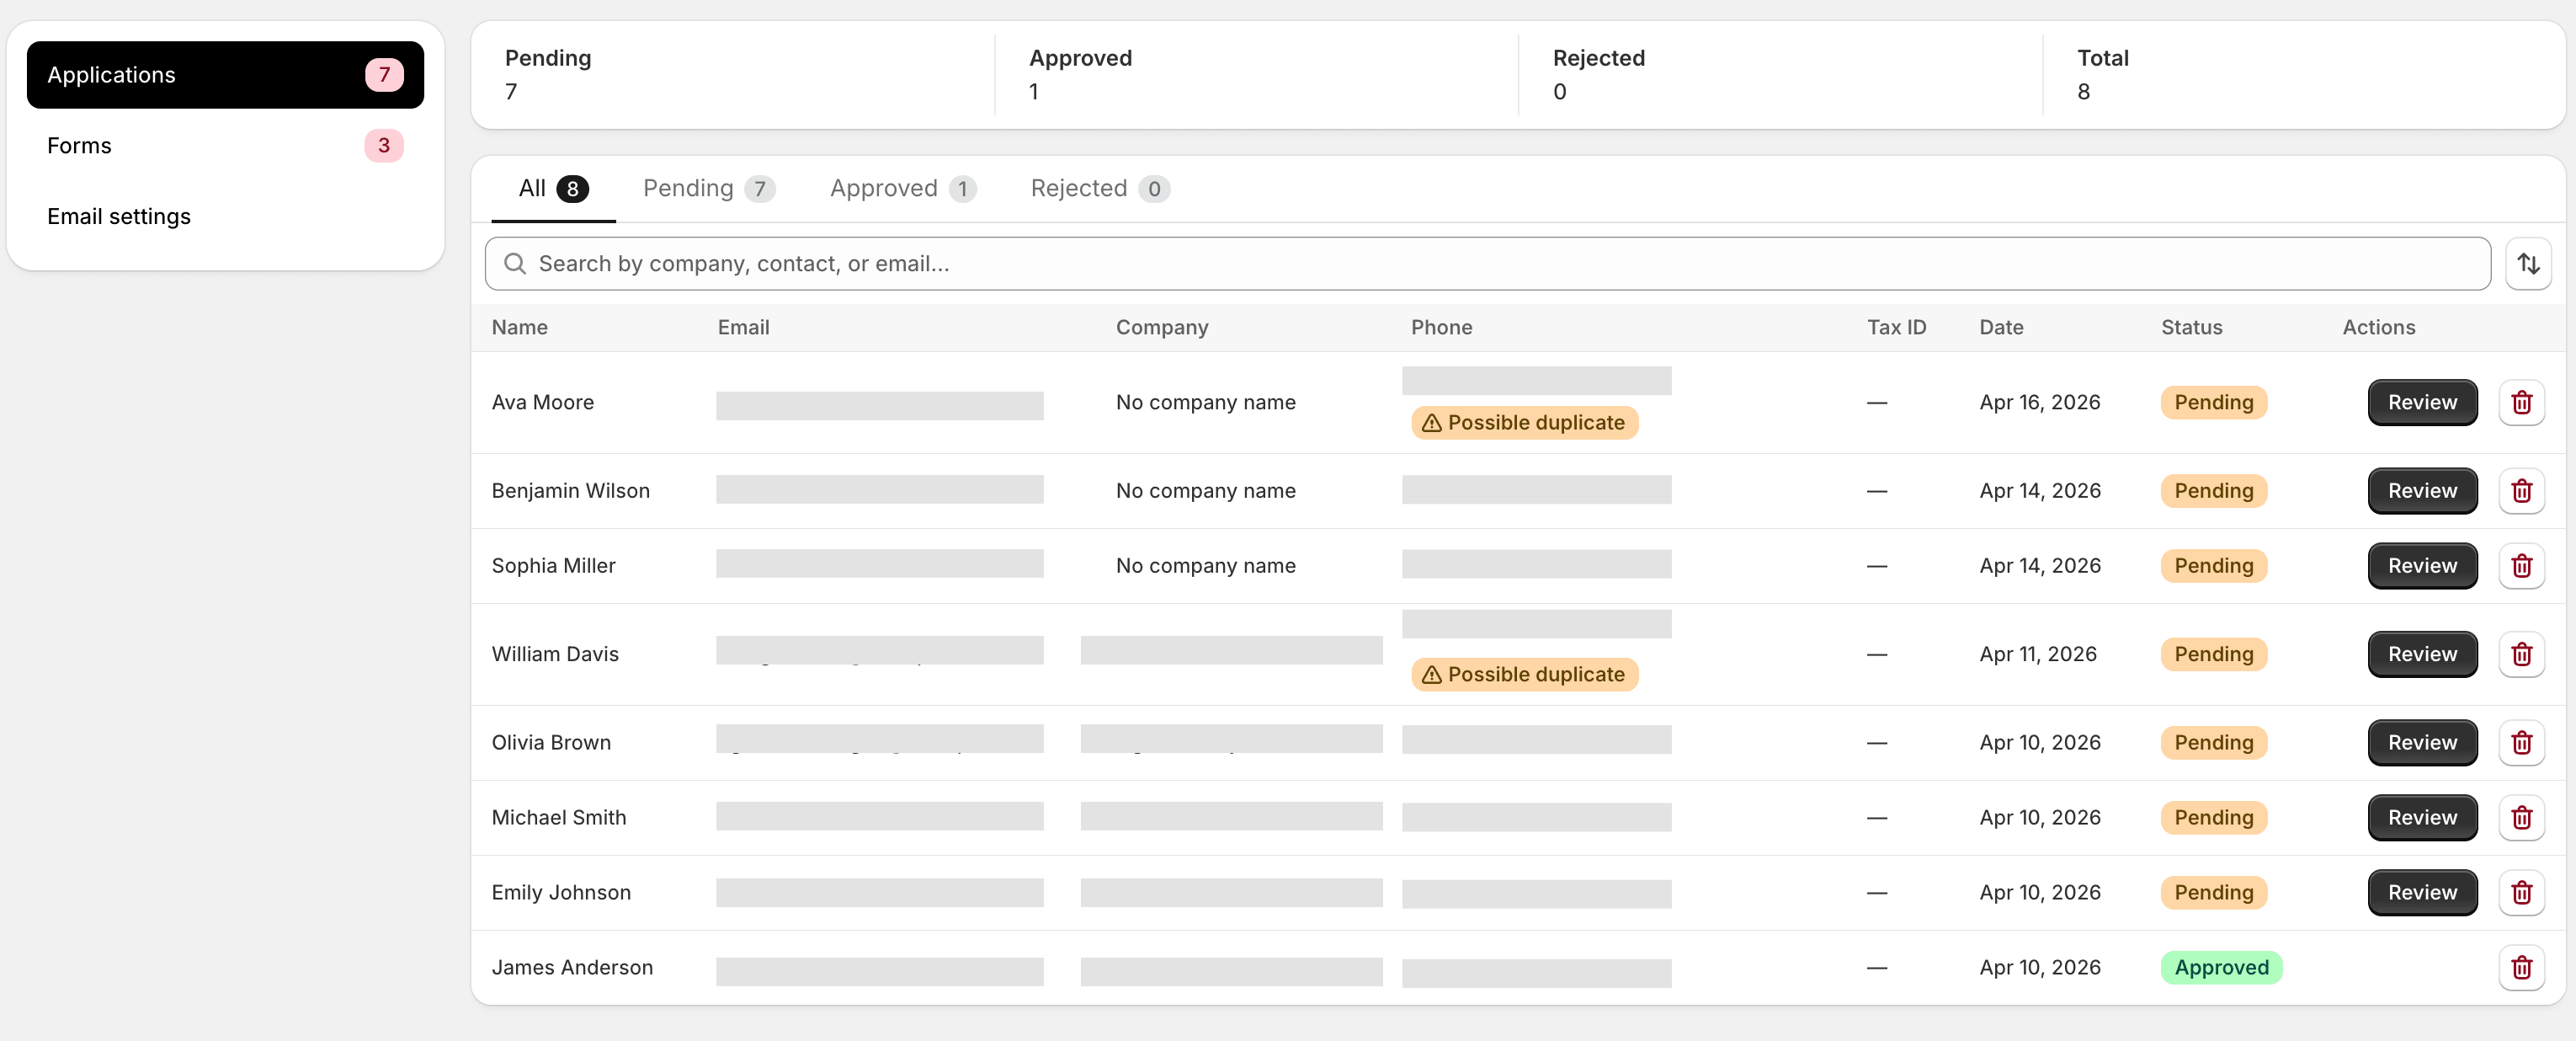This screenshot has height=1041, width=2576.
Task: Review Benjamin Wilson's application
Action: coord(2422,491)
